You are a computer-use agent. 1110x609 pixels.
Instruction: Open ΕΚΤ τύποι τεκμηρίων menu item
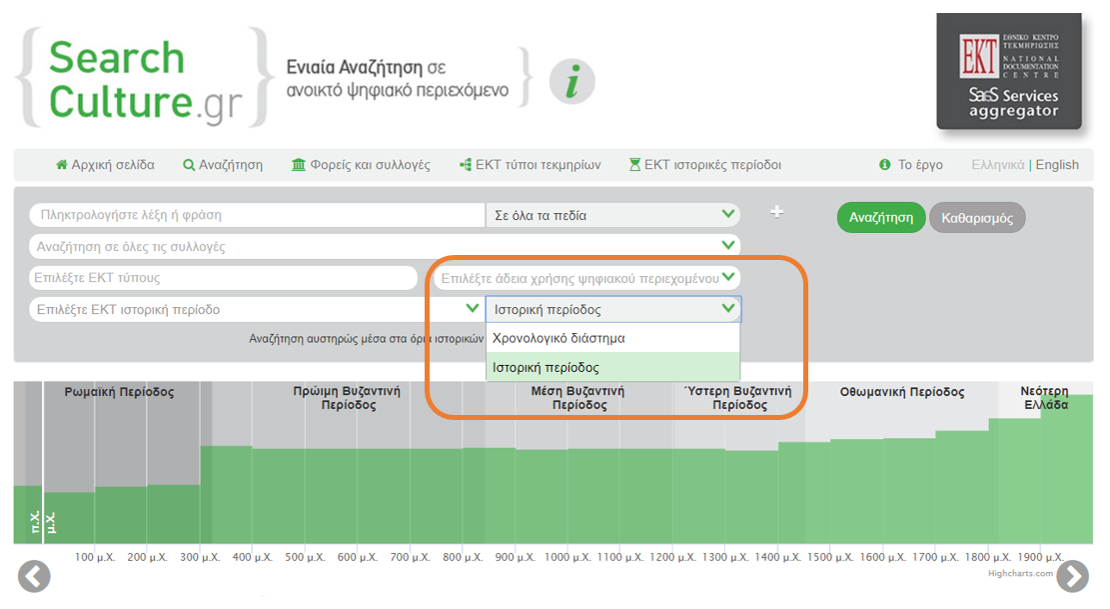click(538, 165)
